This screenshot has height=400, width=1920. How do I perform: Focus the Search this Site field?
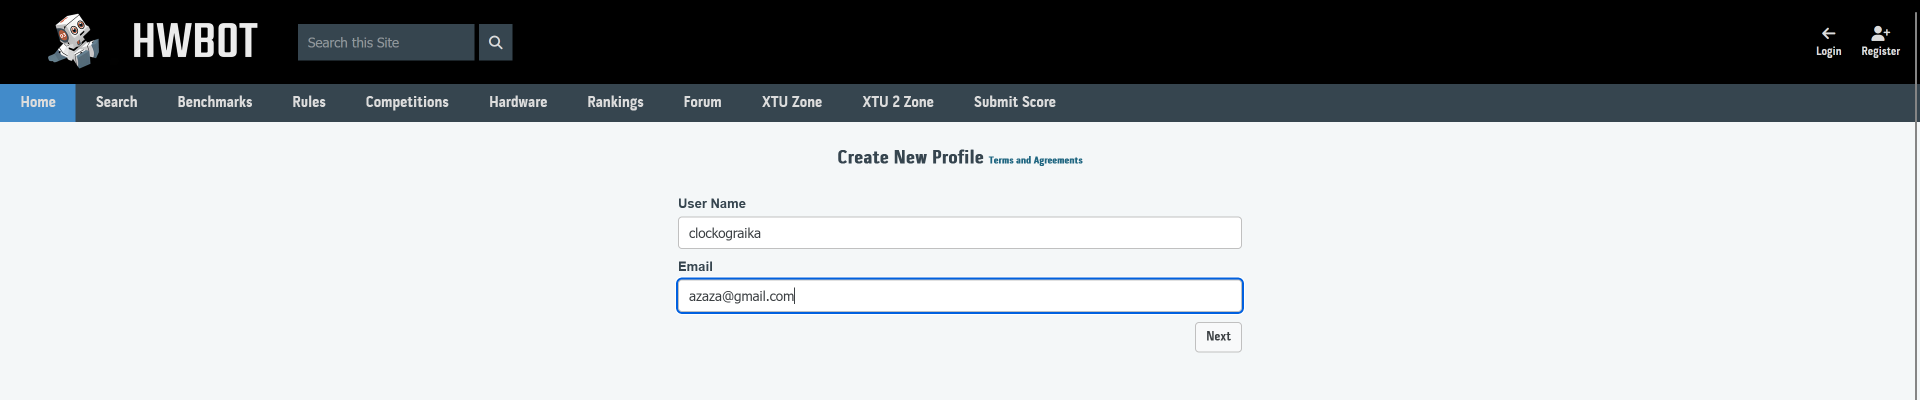tap(386, 42)
